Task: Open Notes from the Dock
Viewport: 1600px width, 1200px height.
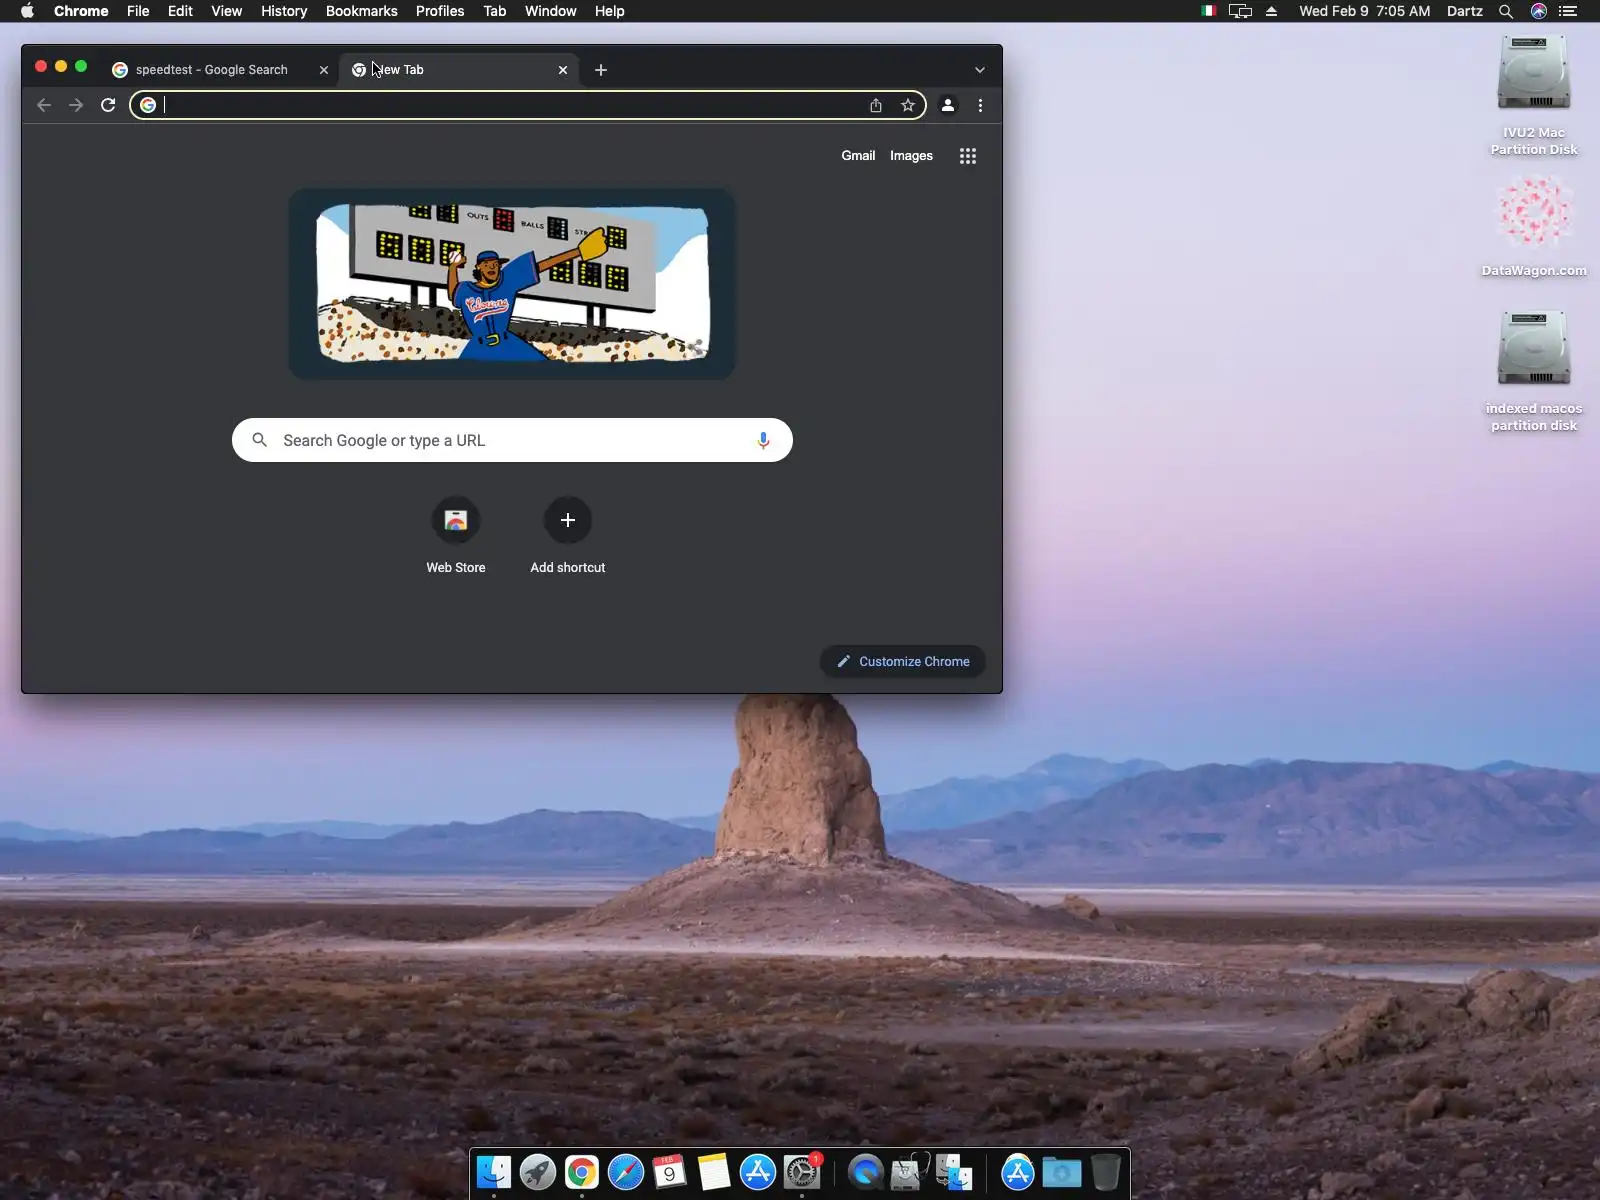Action: pyautogui.click(x=714, y=1172)
